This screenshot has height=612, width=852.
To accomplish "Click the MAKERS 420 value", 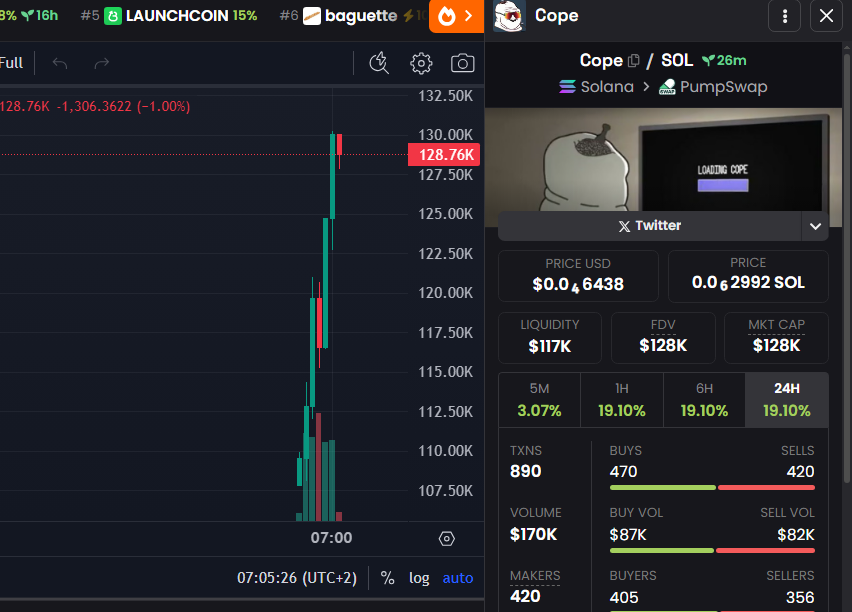I will [x=525, y=596].
